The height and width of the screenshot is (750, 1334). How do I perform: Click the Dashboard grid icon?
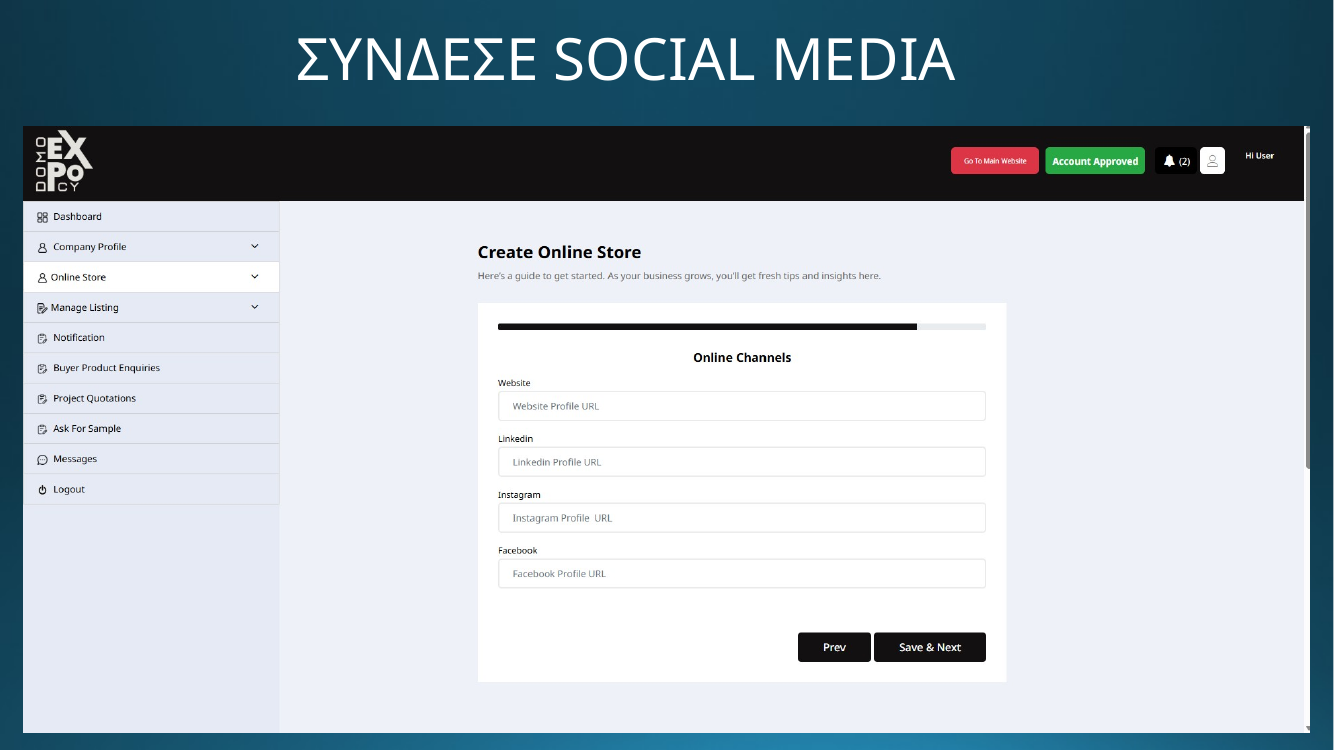point(42,217)
